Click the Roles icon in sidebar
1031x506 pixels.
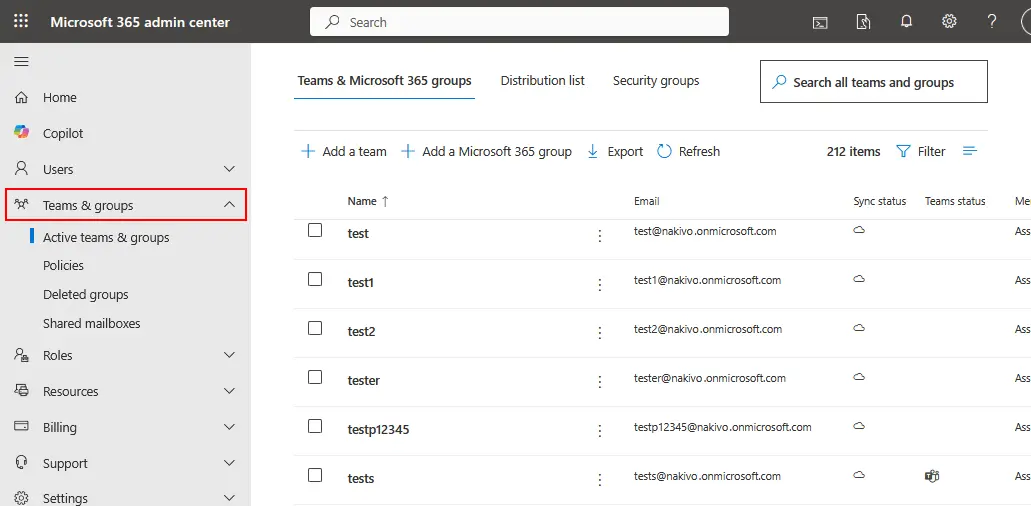(21, 356)
